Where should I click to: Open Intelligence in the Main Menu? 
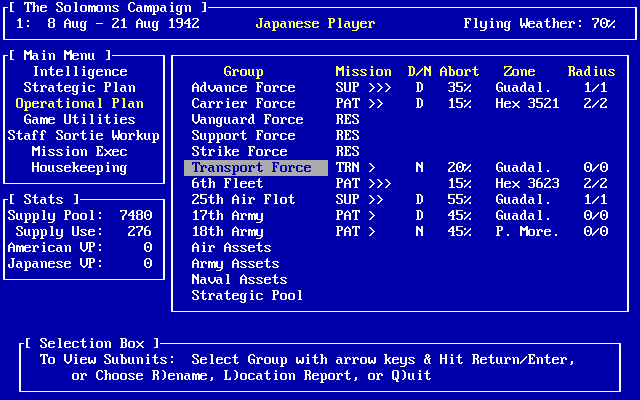point(80,71)
